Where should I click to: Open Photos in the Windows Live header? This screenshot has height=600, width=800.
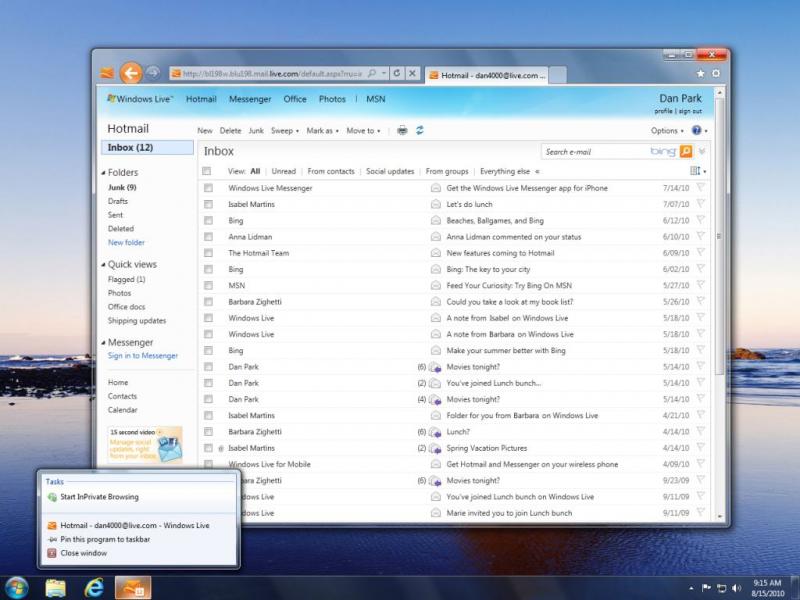coord(332,99)
